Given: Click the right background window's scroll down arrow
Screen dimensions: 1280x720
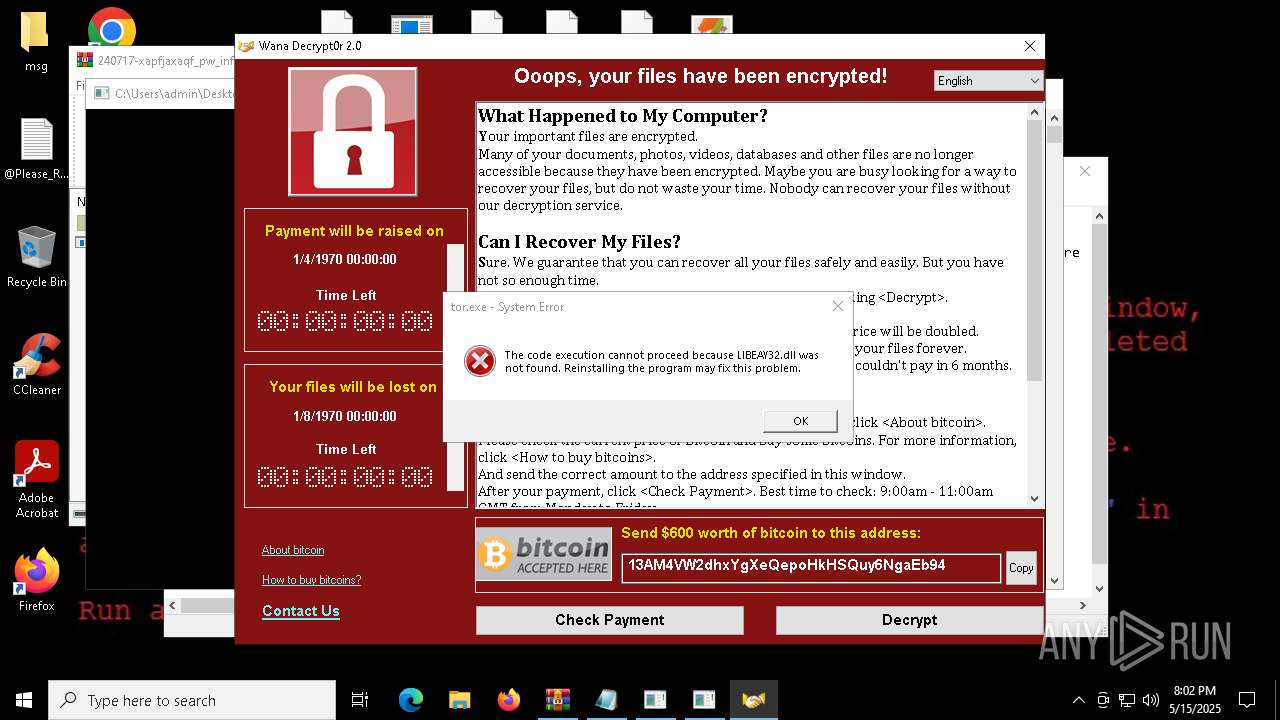Looking at the screenshot, I should tap(1099, 589).
